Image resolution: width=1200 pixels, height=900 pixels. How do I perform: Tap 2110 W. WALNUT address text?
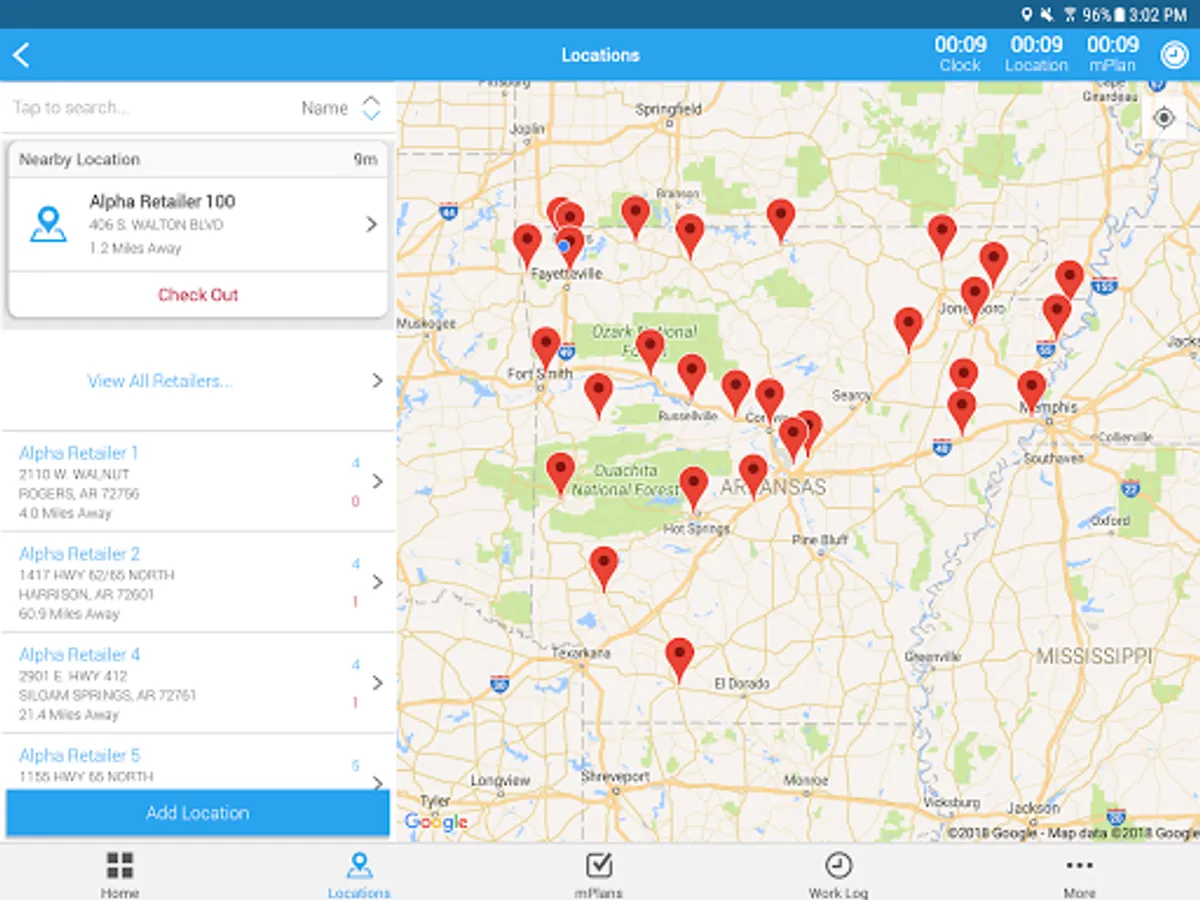tap(74, 474)
